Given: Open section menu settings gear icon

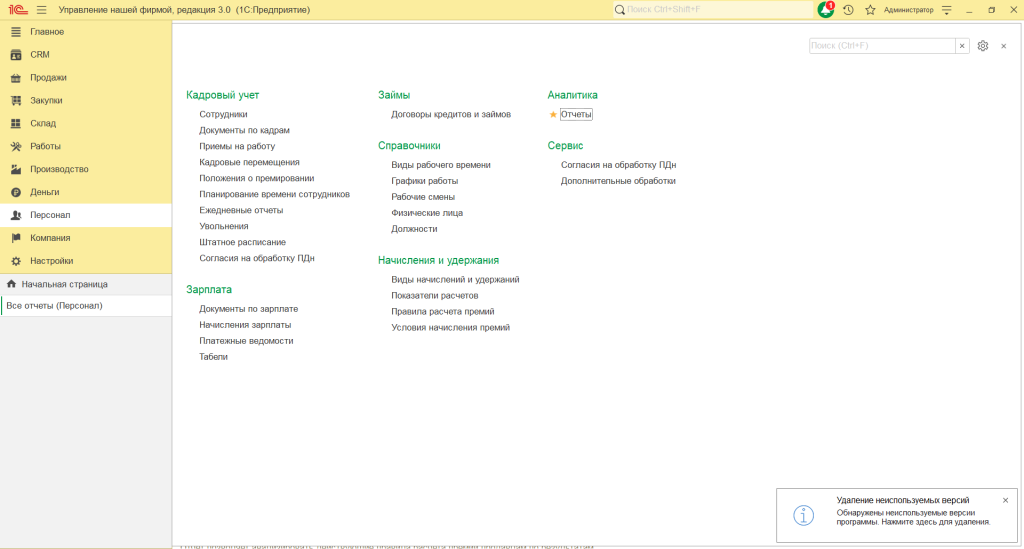Looking at the screenshot, I should pyautogui.click(x=983, y=46).
